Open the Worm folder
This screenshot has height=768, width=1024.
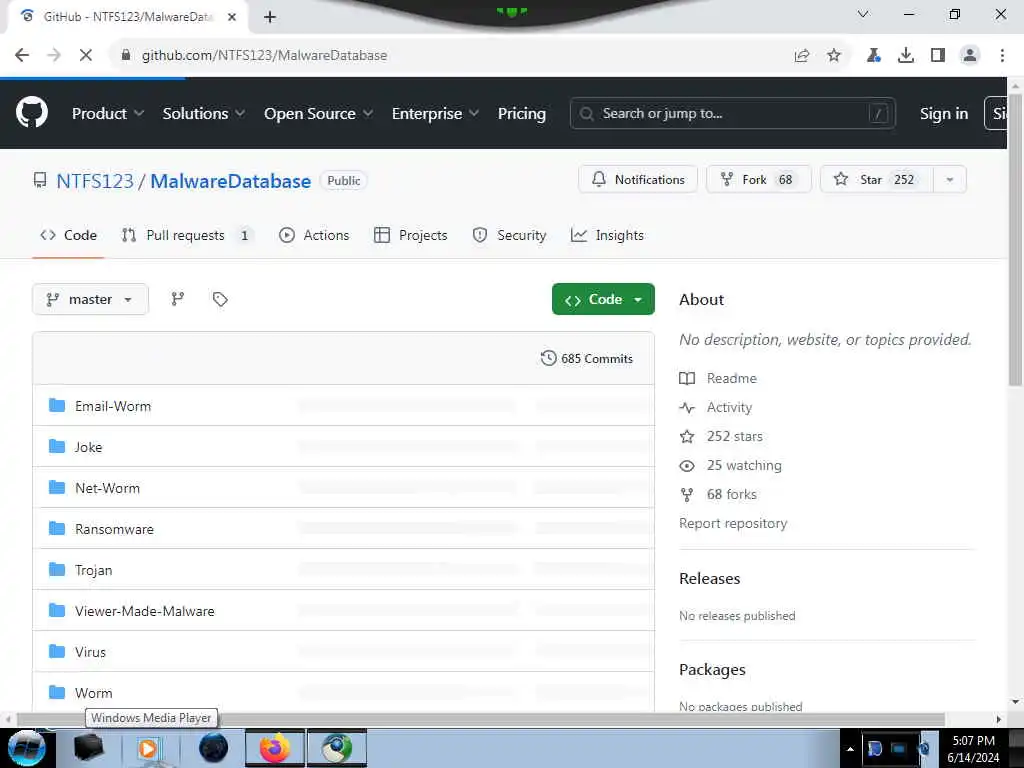click(93, 693)
